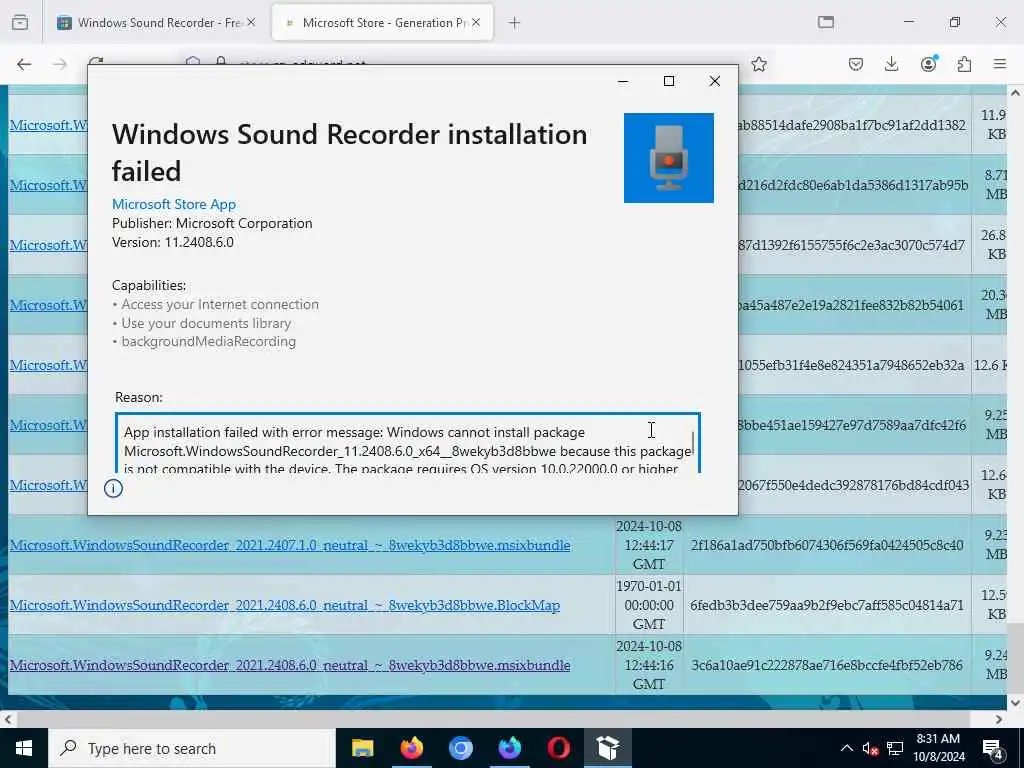This screenshot has width=1024, height=768.
Task: Open the clock showing 8:31 AM
Action: pos(938,748)
